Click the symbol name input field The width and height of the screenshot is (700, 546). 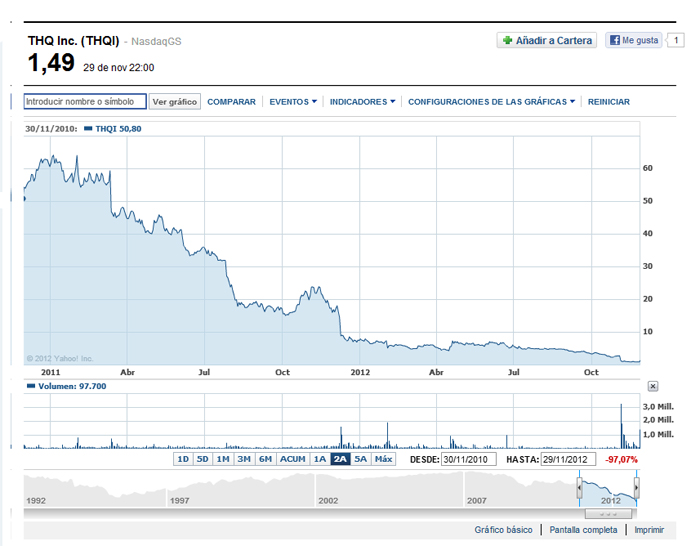[85, 102]
